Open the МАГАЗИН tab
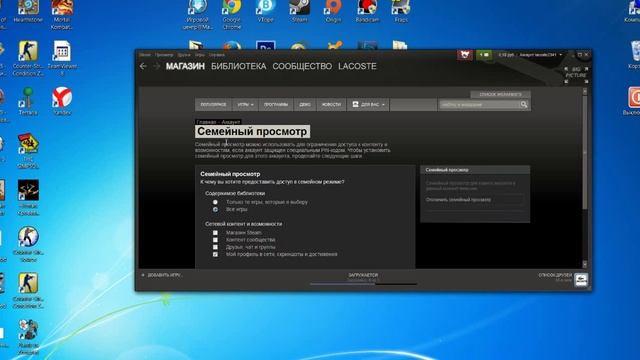The height and width of the screenshot is (360, 640). [x=185, y=66]
